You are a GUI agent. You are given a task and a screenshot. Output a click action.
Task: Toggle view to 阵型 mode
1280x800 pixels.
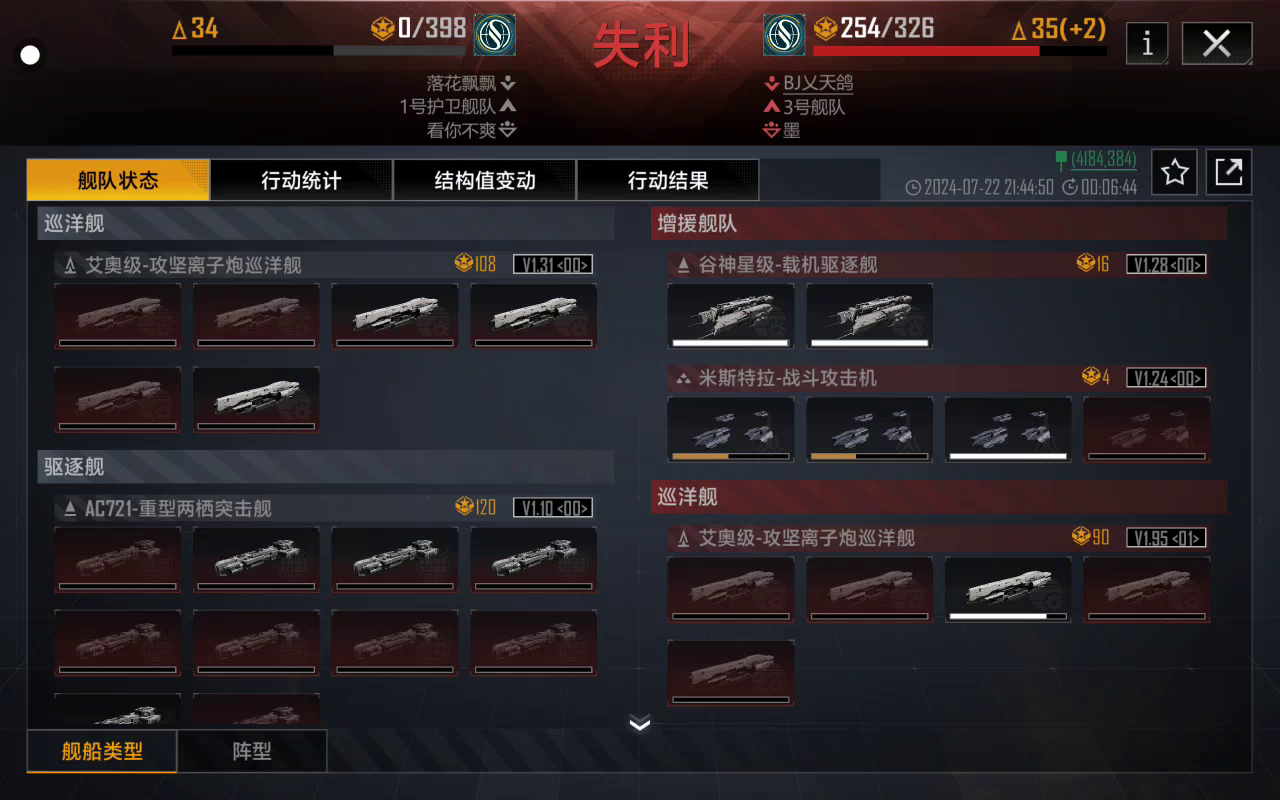252,751
